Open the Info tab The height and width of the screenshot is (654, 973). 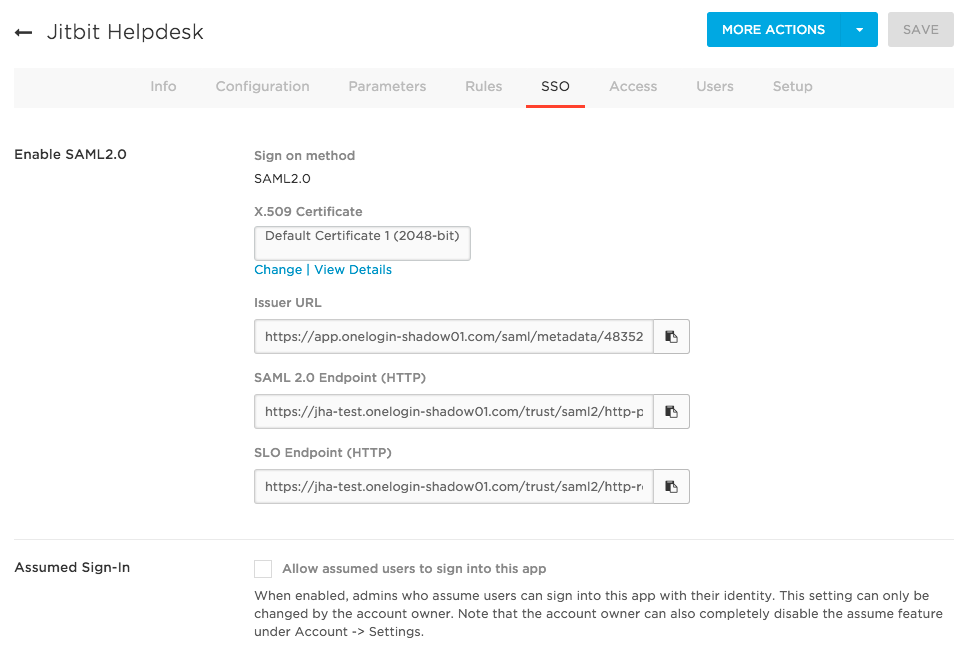coord(163,86)
